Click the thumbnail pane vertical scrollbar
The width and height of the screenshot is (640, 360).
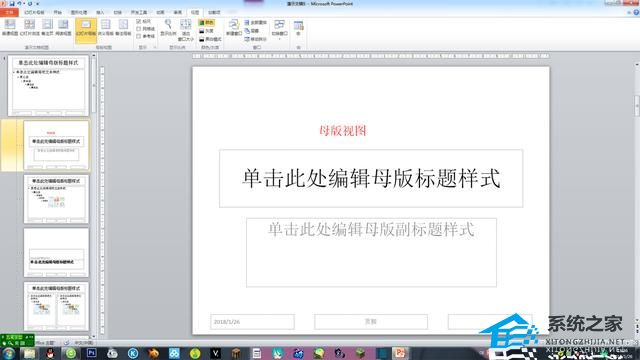point(94,196)
